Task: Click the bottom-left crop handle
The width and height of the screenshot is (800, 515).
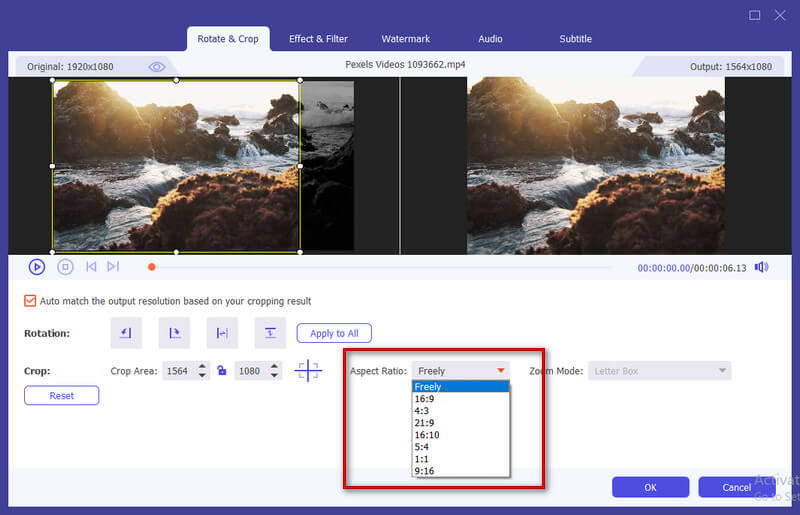Action: tap(53, 252)
